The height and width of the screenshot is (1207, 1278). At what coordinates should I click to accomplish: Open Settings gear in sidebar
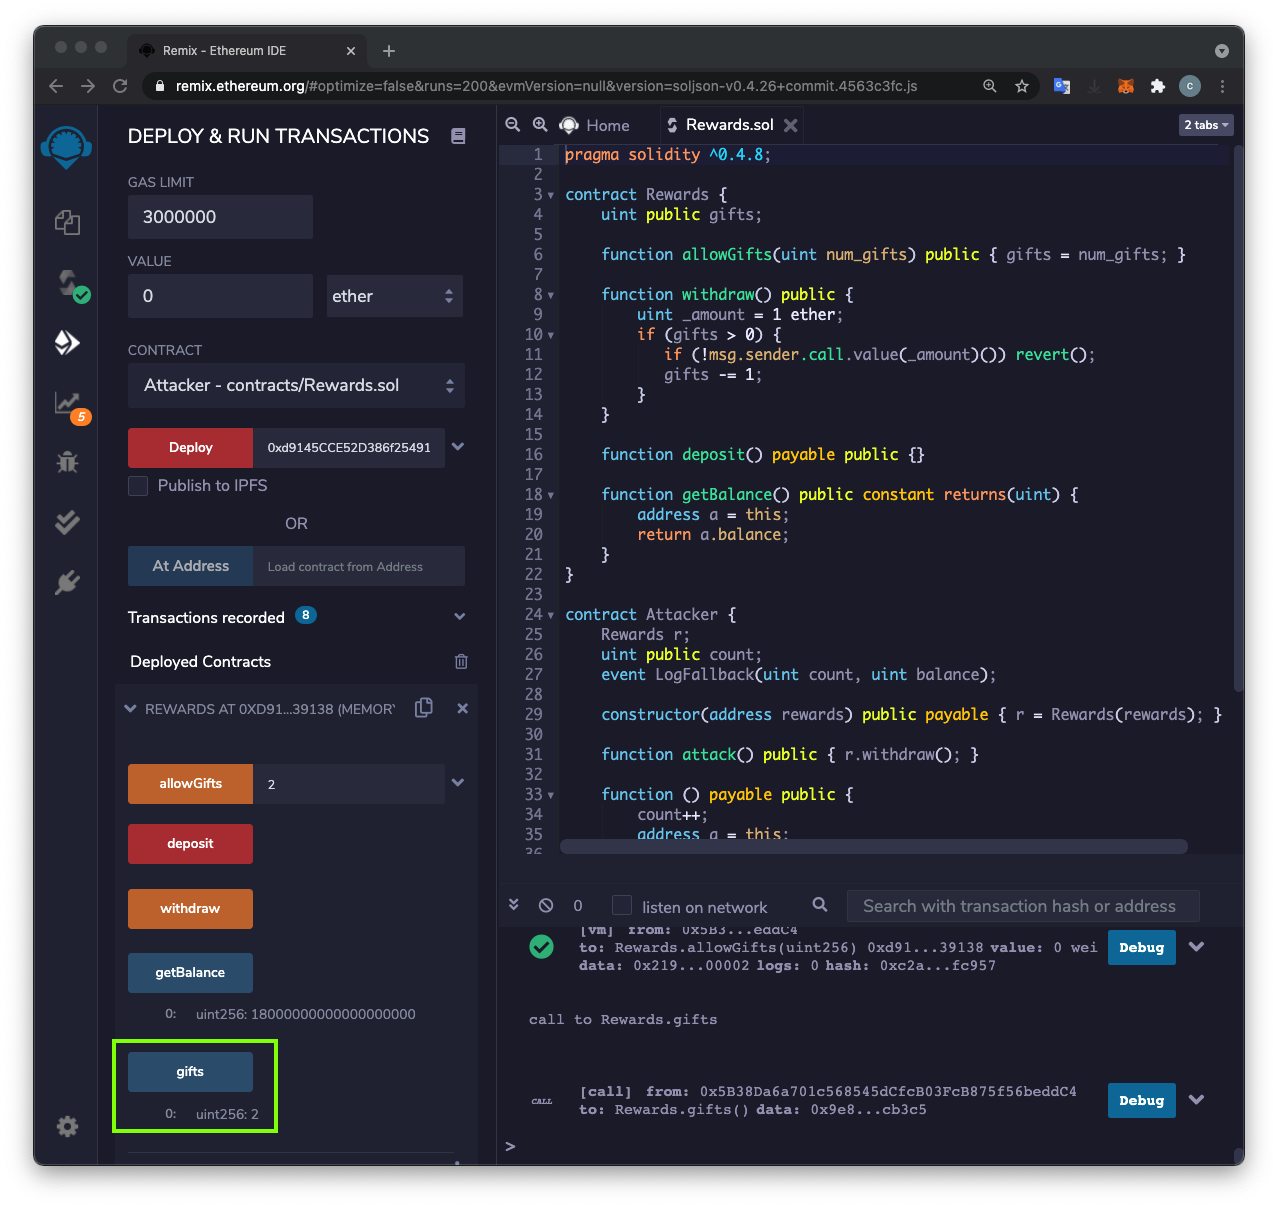pyautogui.click(x=67, y=1127)
